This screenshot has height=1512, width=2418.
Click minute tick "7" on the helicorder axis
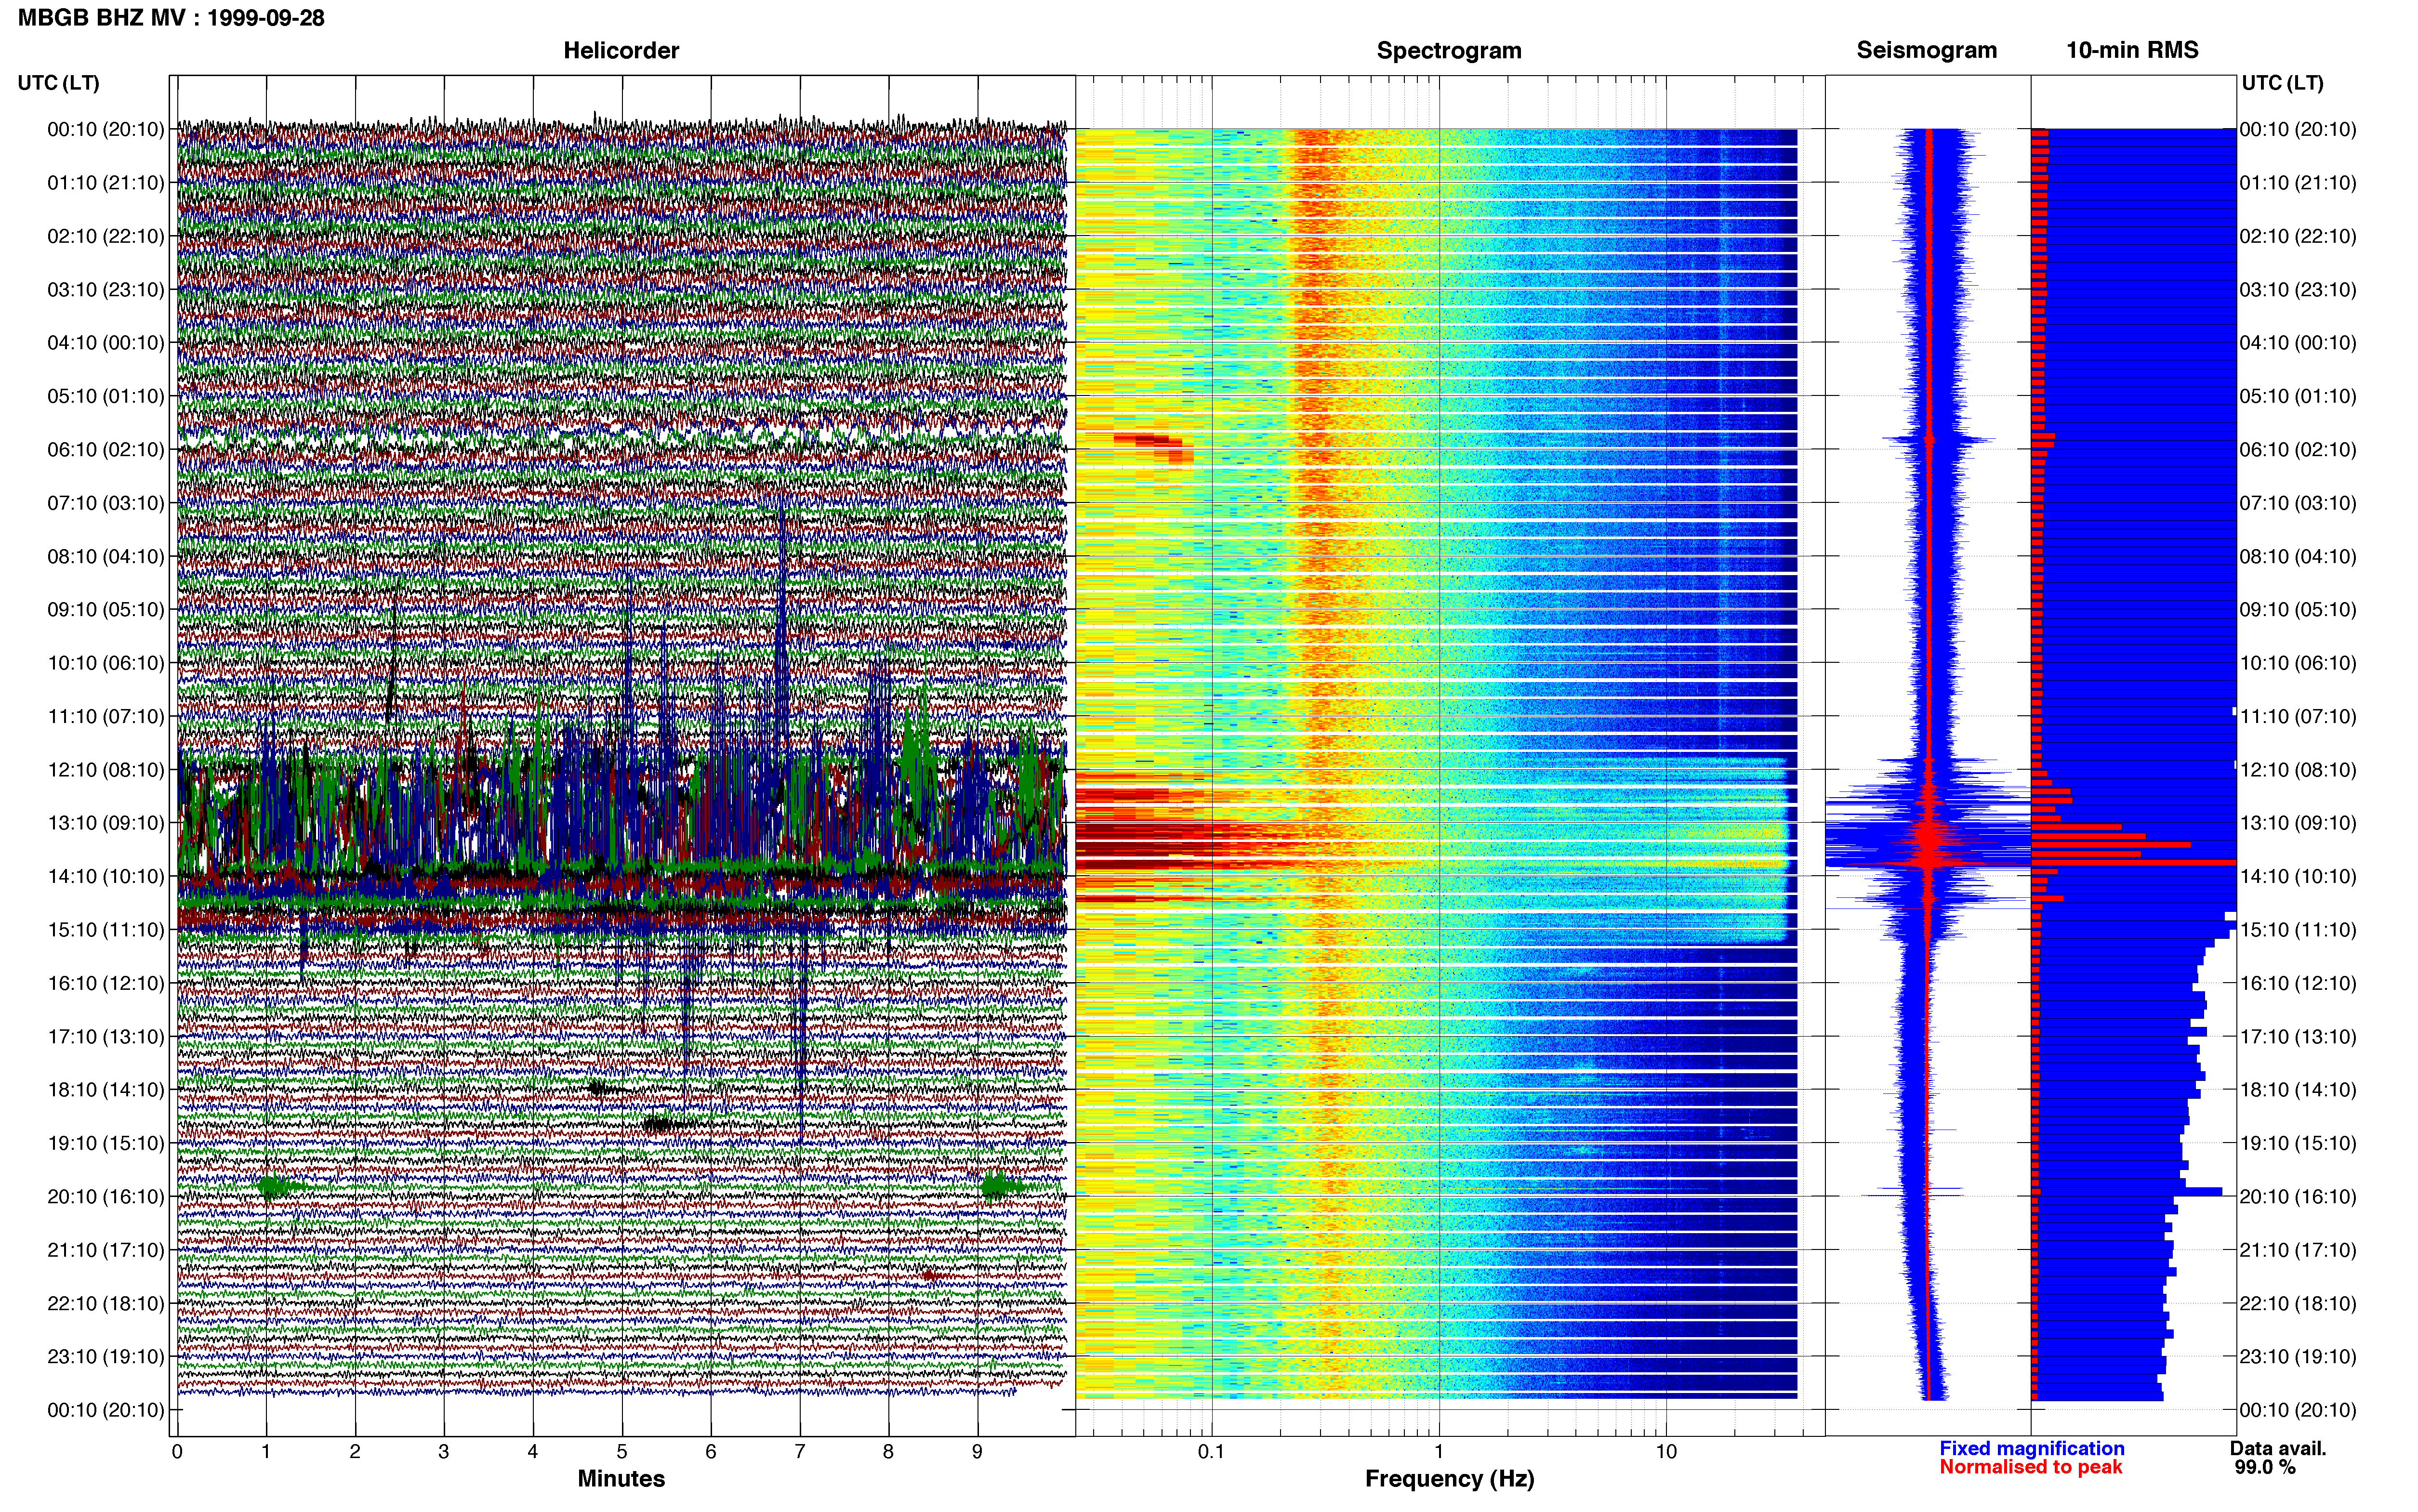(x=800, y=1452)
